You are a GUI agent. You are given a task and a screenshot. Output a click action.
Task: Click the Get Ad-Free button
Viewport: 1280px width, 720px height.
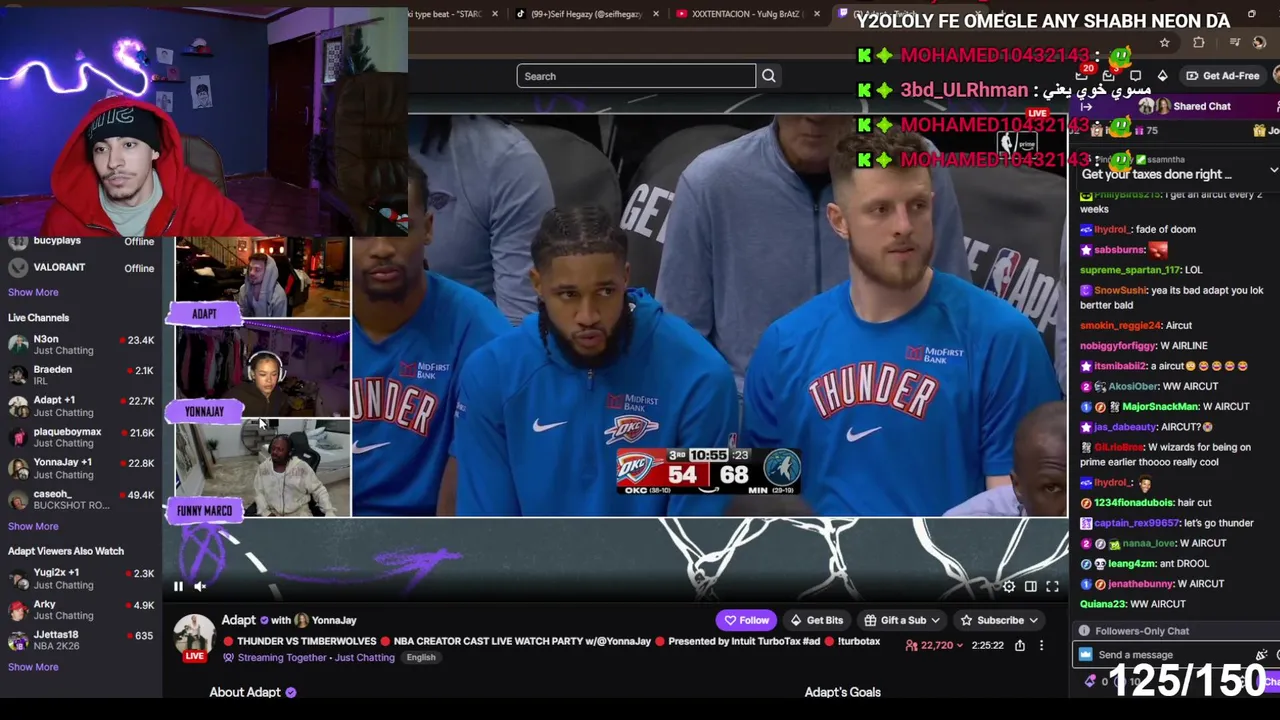click(1223, 76)
